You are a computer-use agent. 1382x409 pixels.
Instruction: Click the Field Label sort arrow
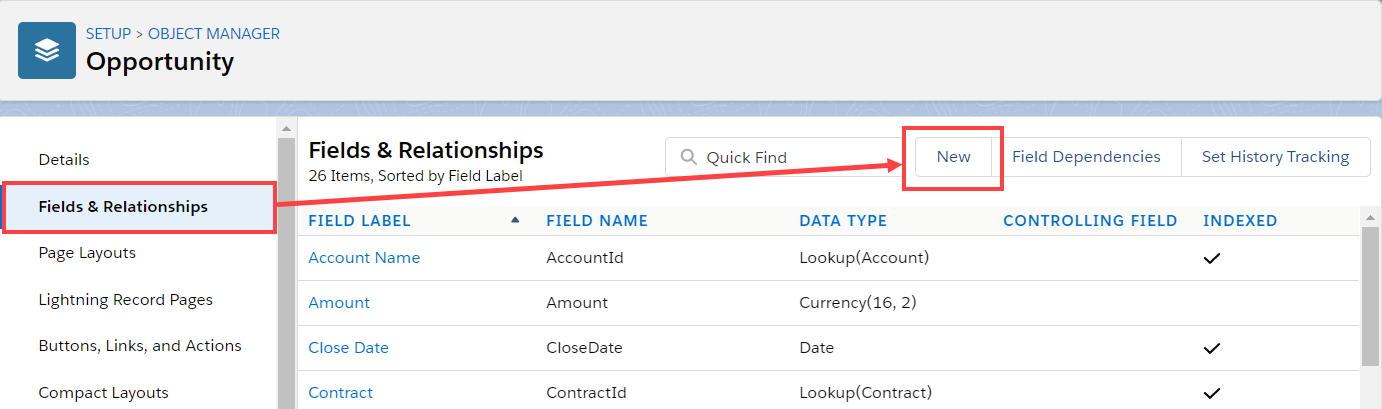point(515,220)
